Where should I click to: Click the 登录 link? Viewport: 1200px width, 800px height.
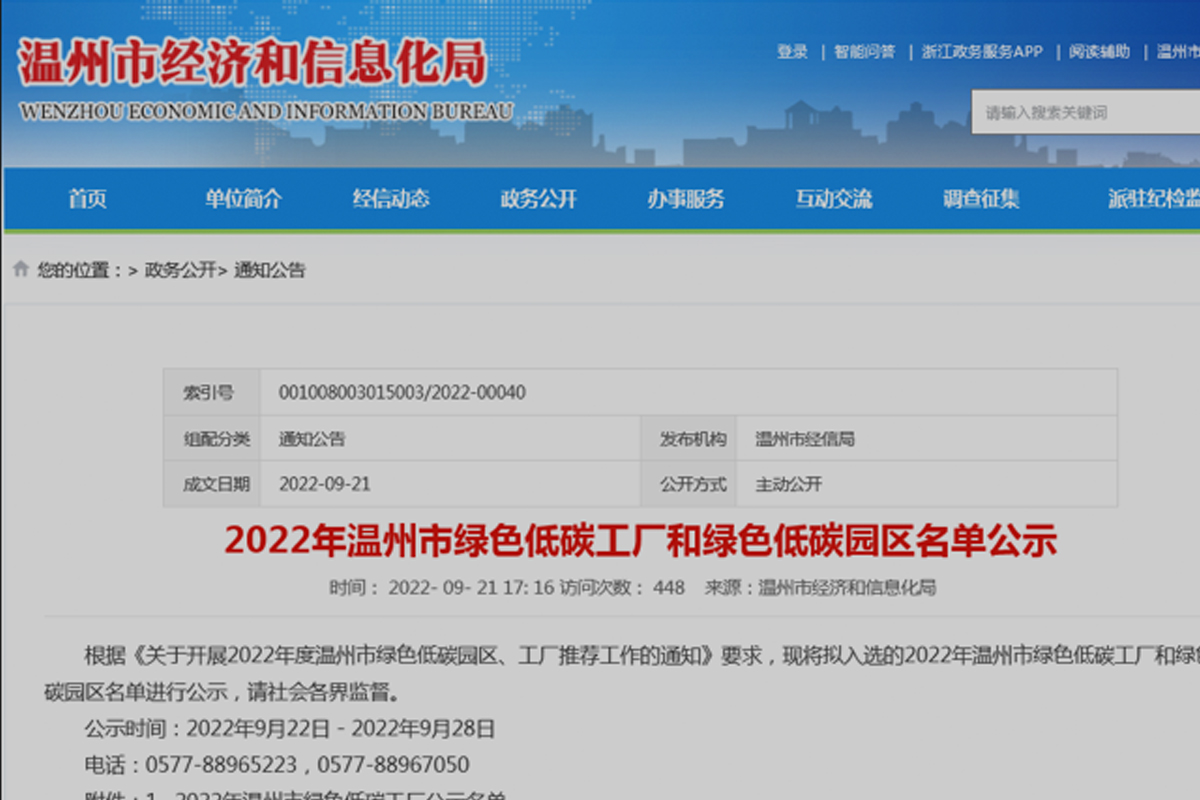tap(792, 51)
